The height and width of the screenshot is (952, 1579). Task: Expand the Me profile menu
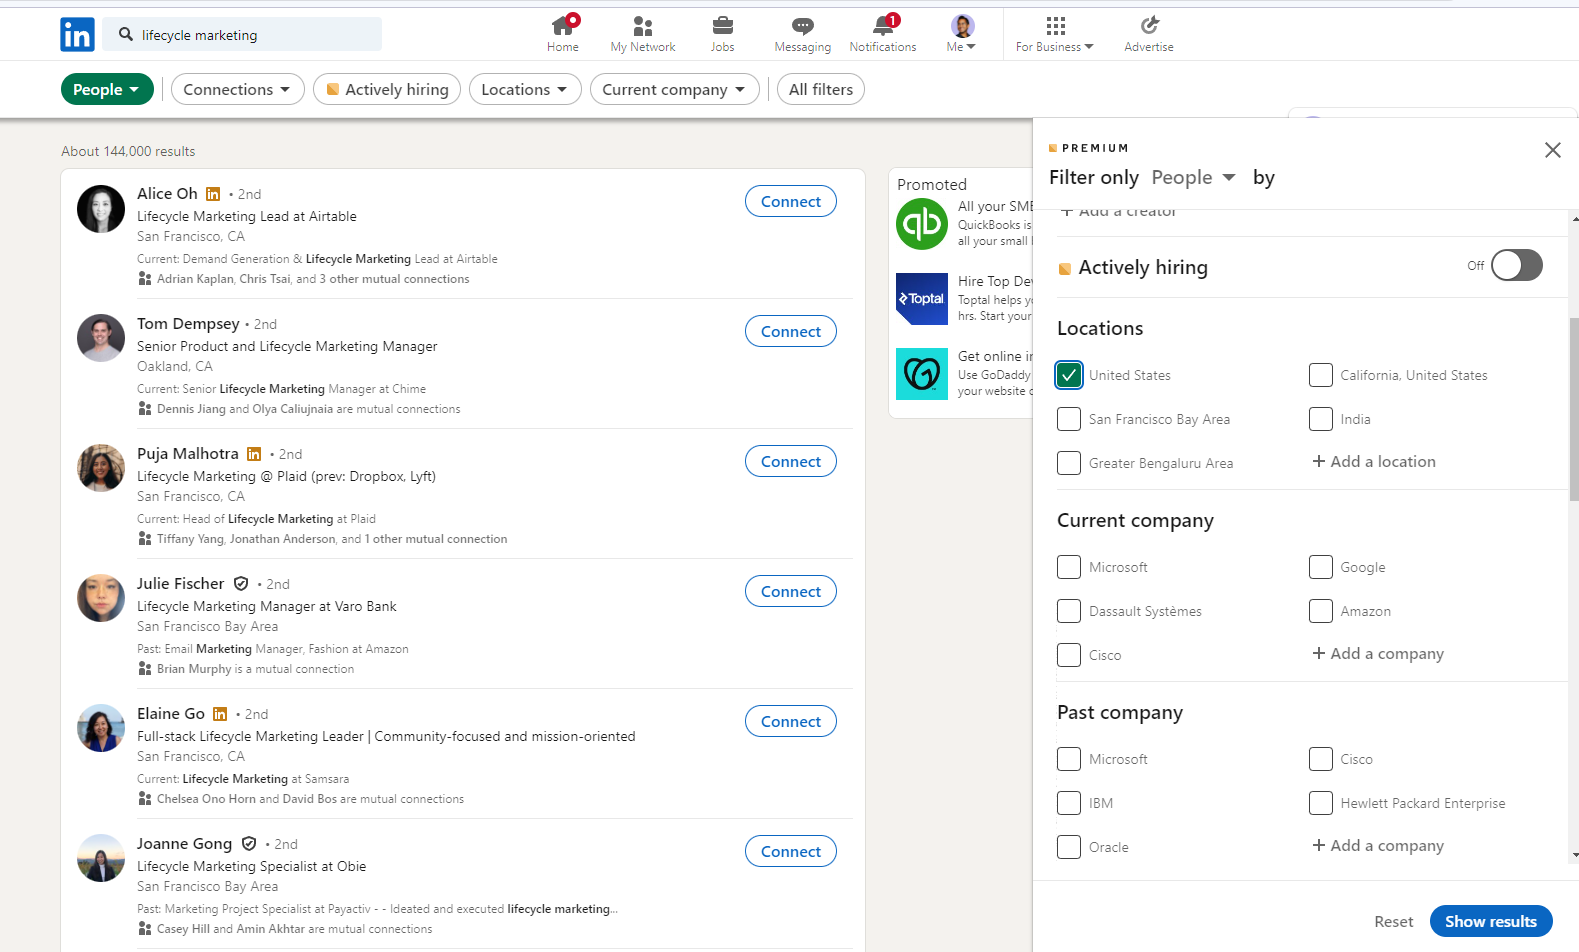(962, 34)
